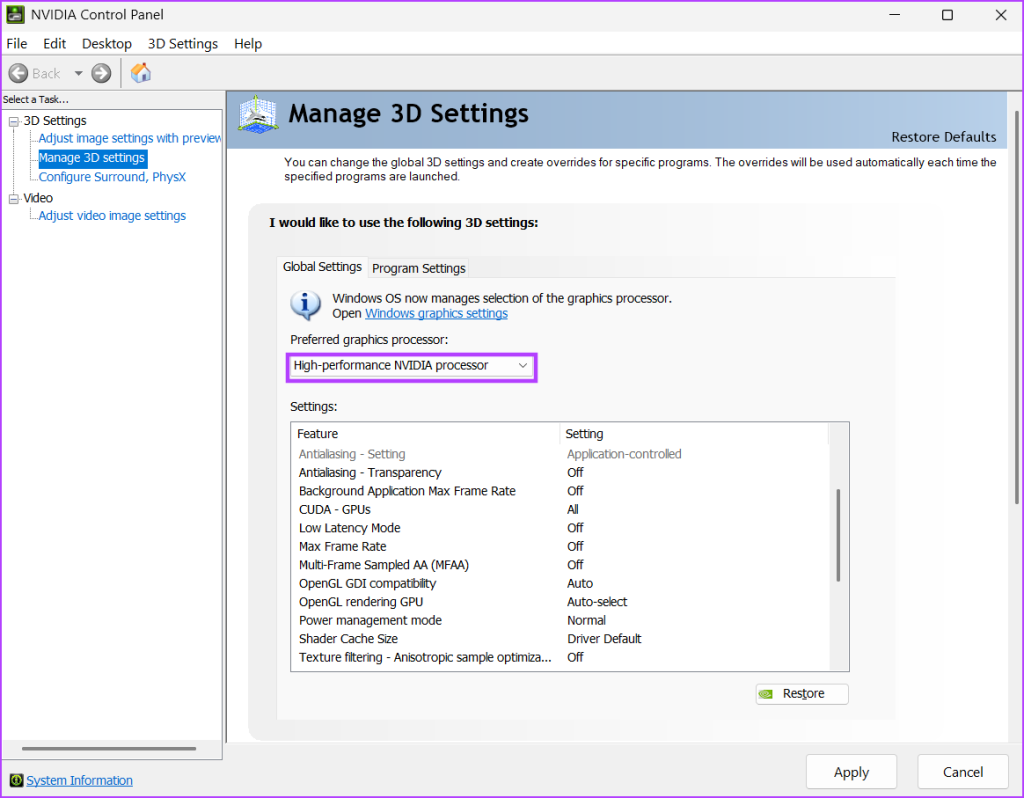Image resolution: width=1024 pixels, height=798 pixels.
Task: Select Configure Surround, PhysX
Action: click(x=112, y=177)
